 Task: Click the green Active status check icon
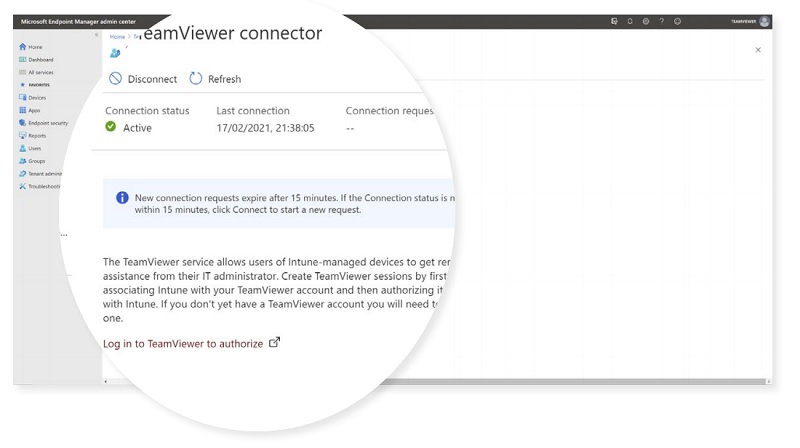coord(111,127)
